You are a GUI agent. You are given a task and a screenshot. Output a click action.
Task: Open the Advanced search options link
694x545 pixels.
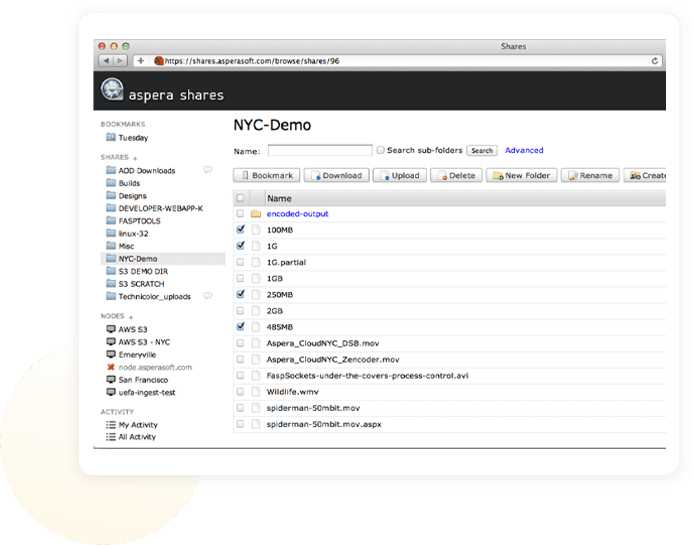pyautogui.click(x=524, y=151)
